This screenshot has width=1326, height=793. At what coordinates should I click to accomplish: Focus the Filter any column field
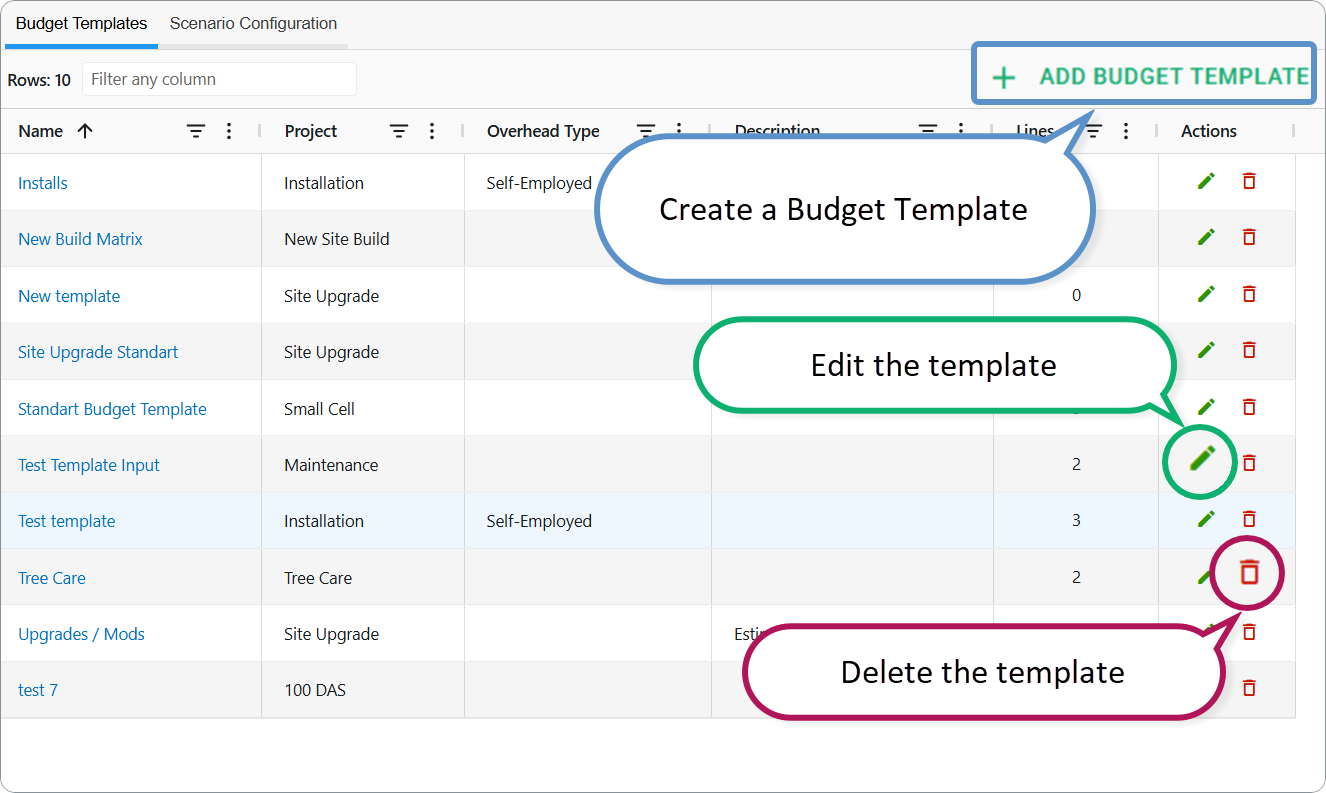[x=219, y=79]
